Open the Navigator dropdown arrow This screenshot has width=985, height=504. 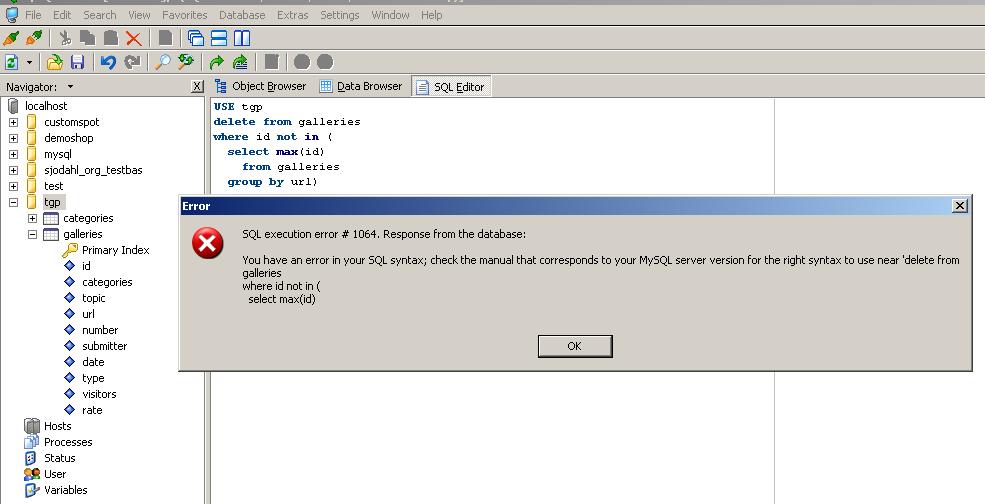tap(70, 87)
